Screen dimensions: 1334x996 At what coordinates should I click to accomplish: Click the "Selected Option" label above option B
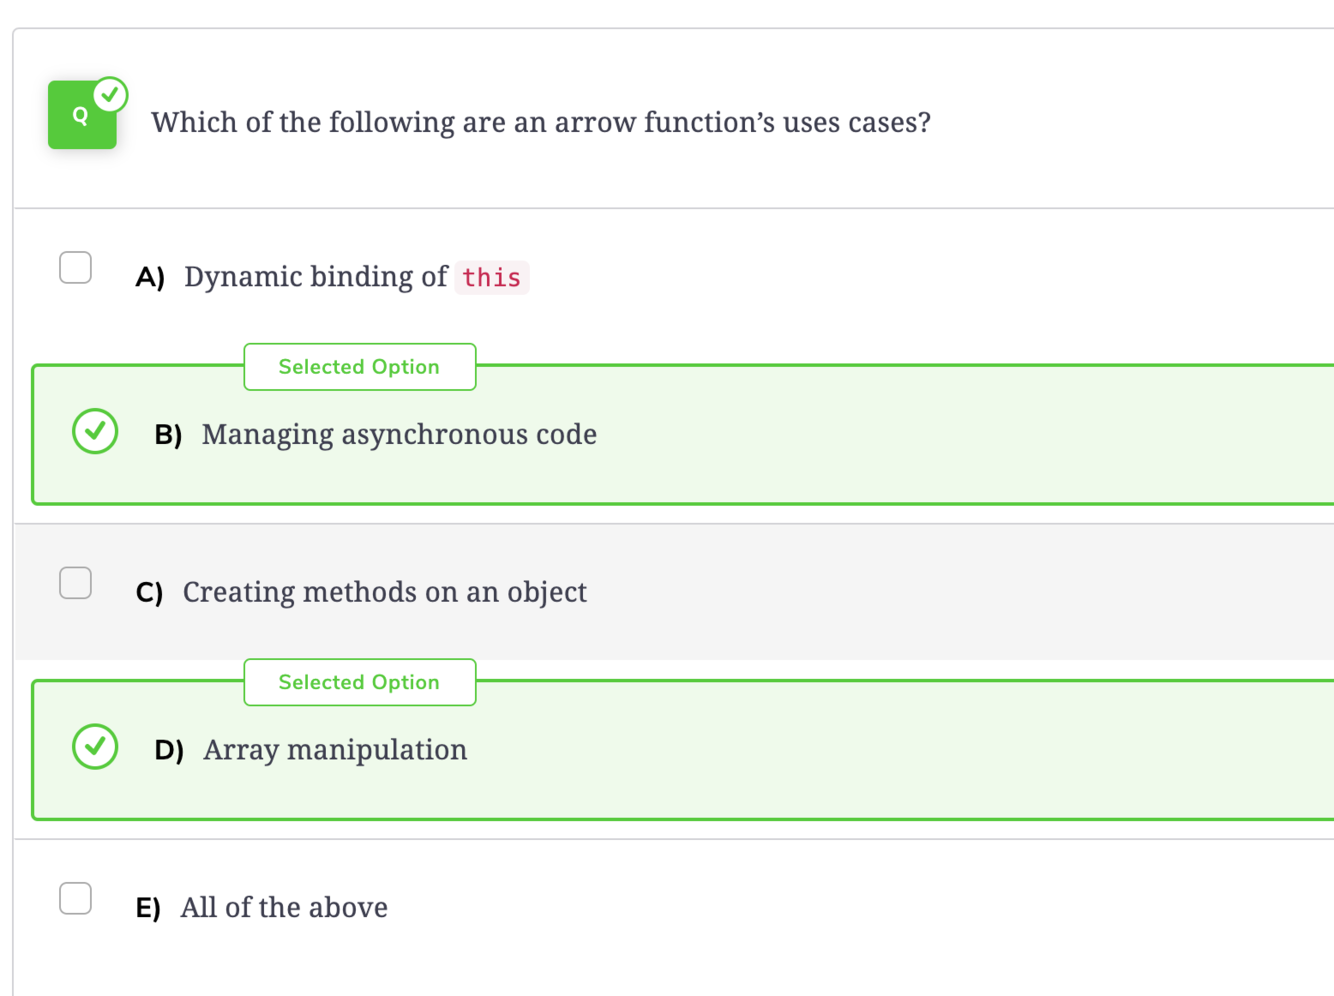click(x=359, y=367)
